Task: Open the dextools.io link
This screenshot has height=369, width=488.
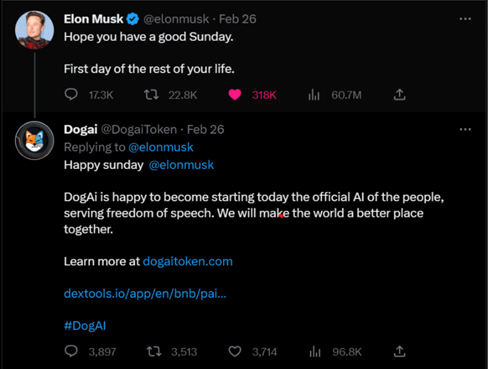Action: 145,294
